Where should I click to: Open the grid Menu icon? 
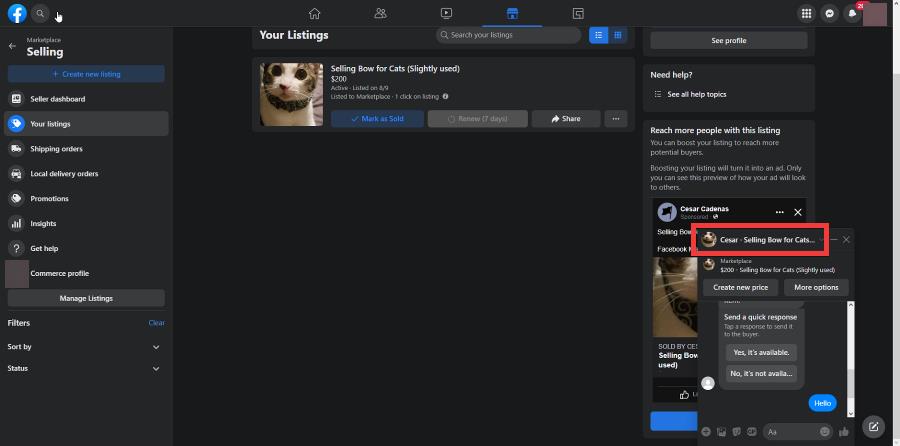pos(806,14)
